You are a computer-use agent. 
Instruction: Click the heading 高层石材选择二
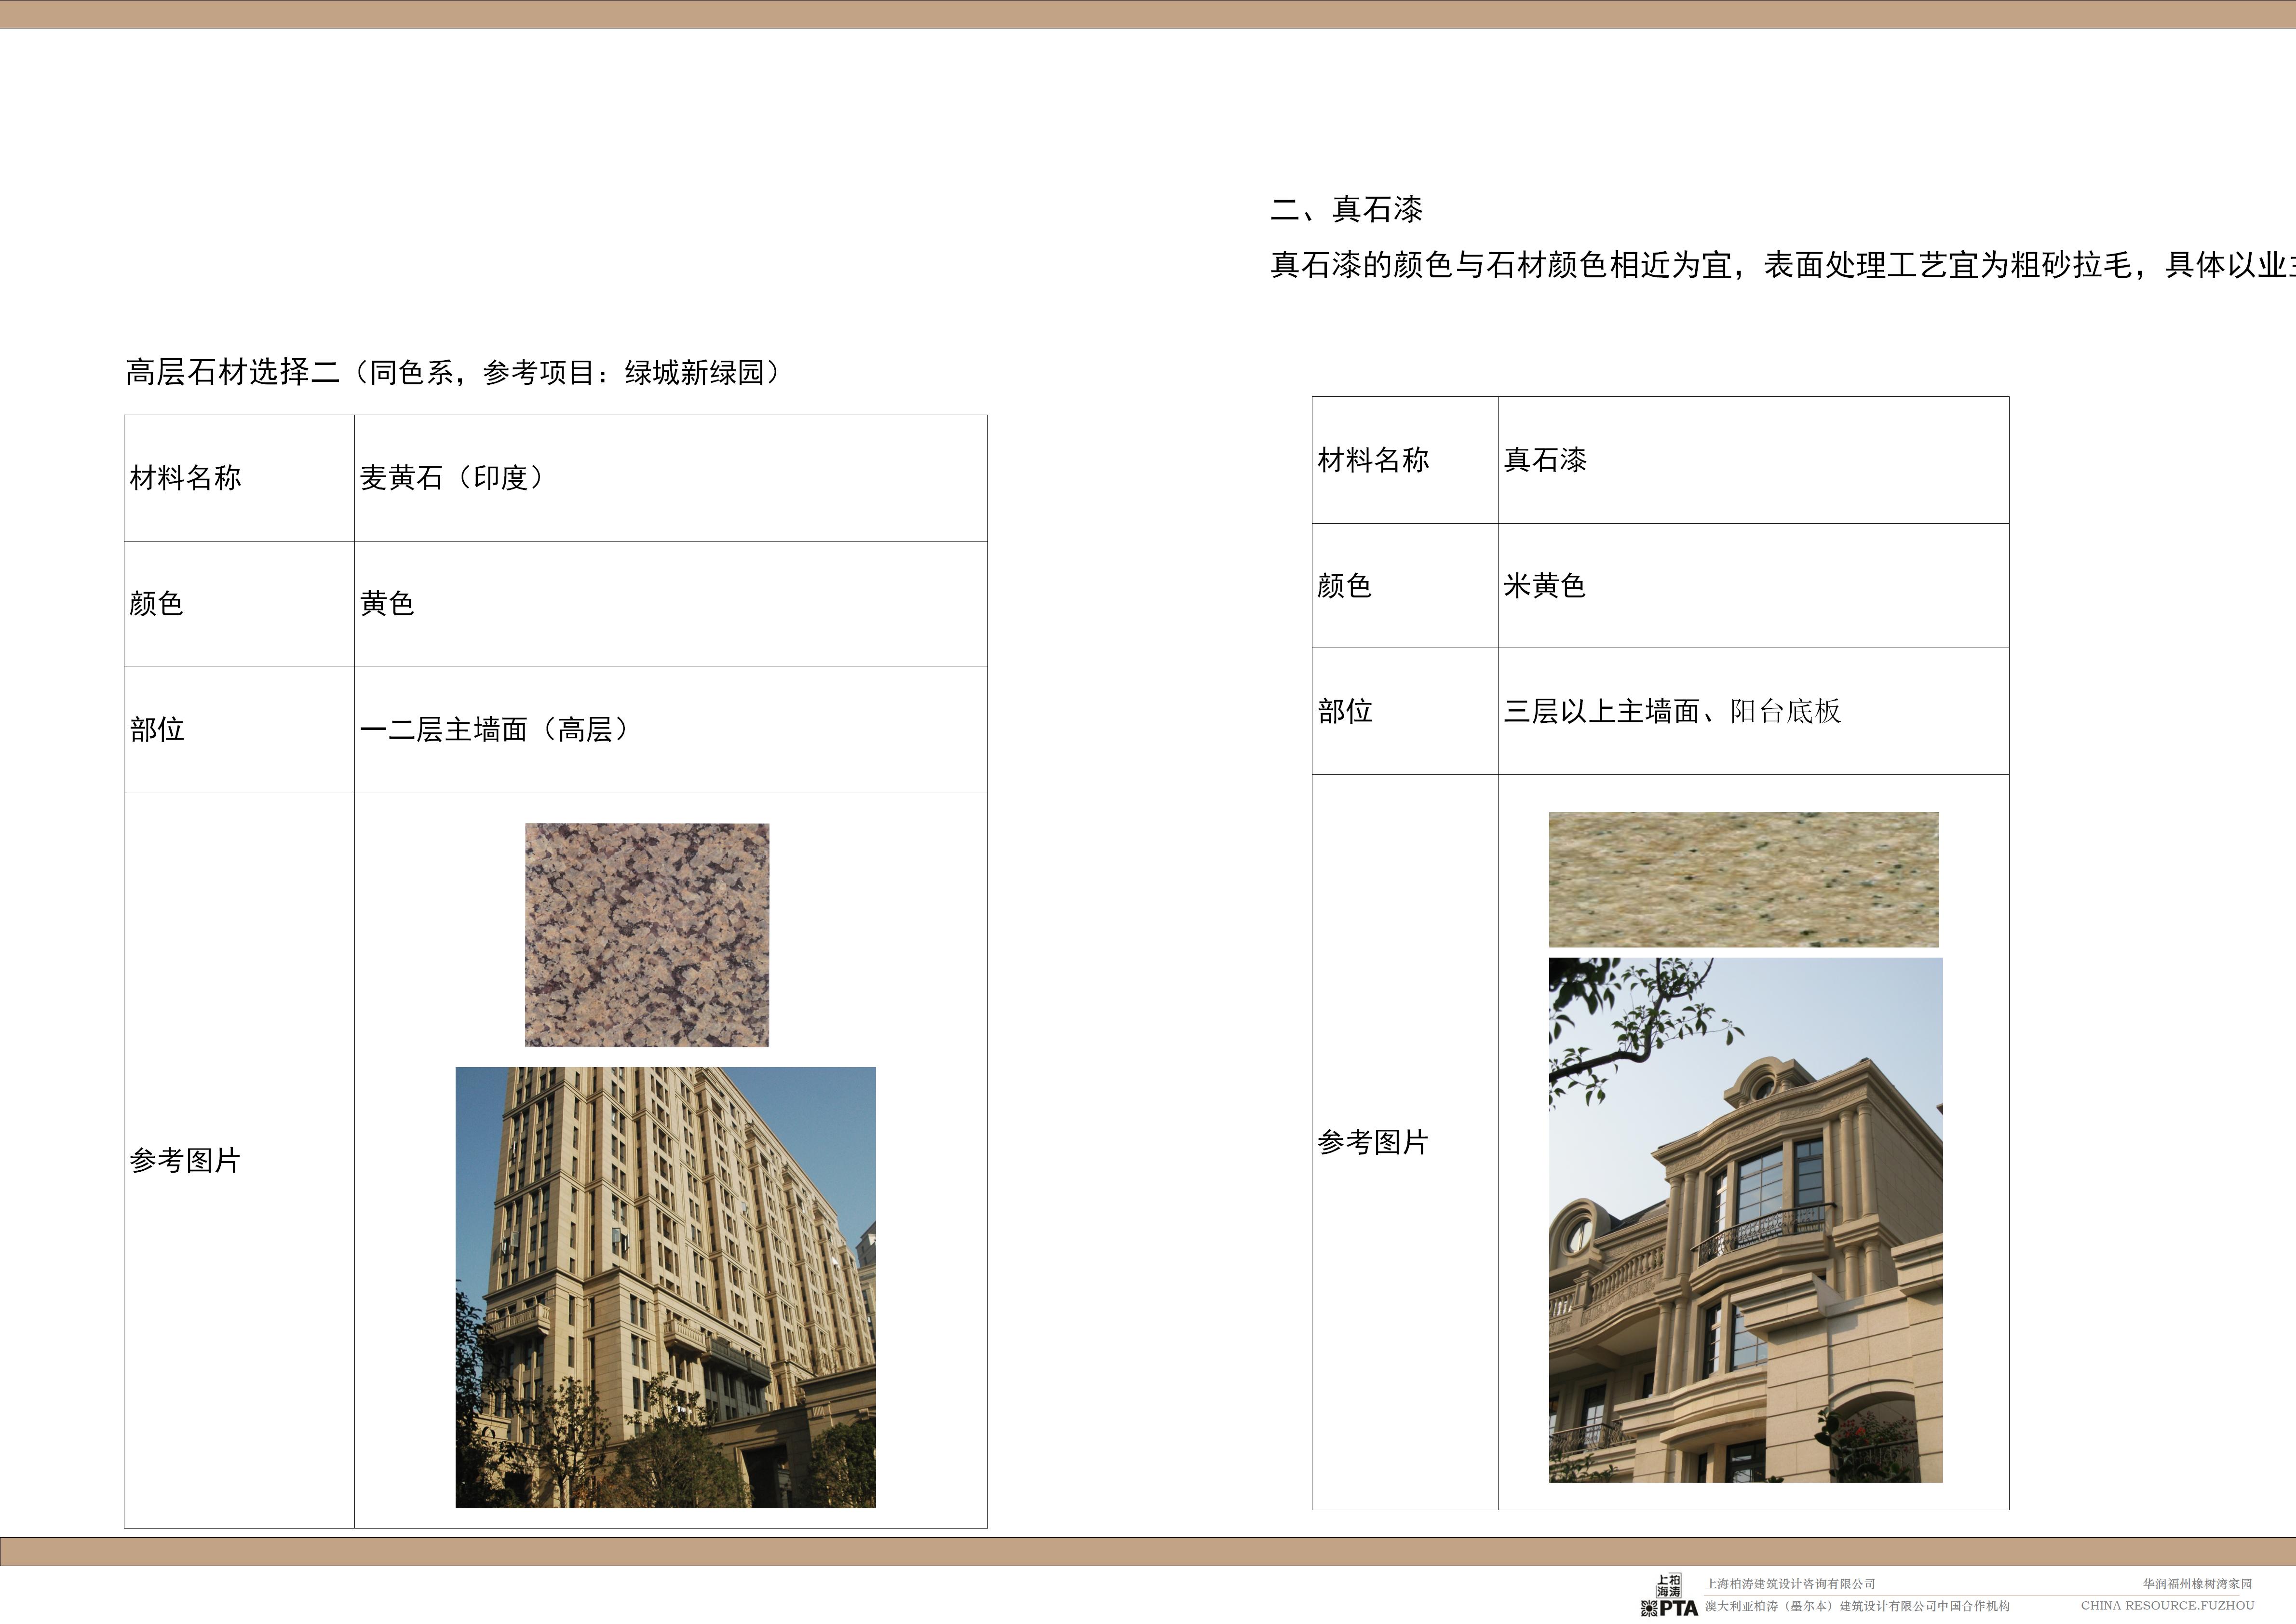point(232,372)
